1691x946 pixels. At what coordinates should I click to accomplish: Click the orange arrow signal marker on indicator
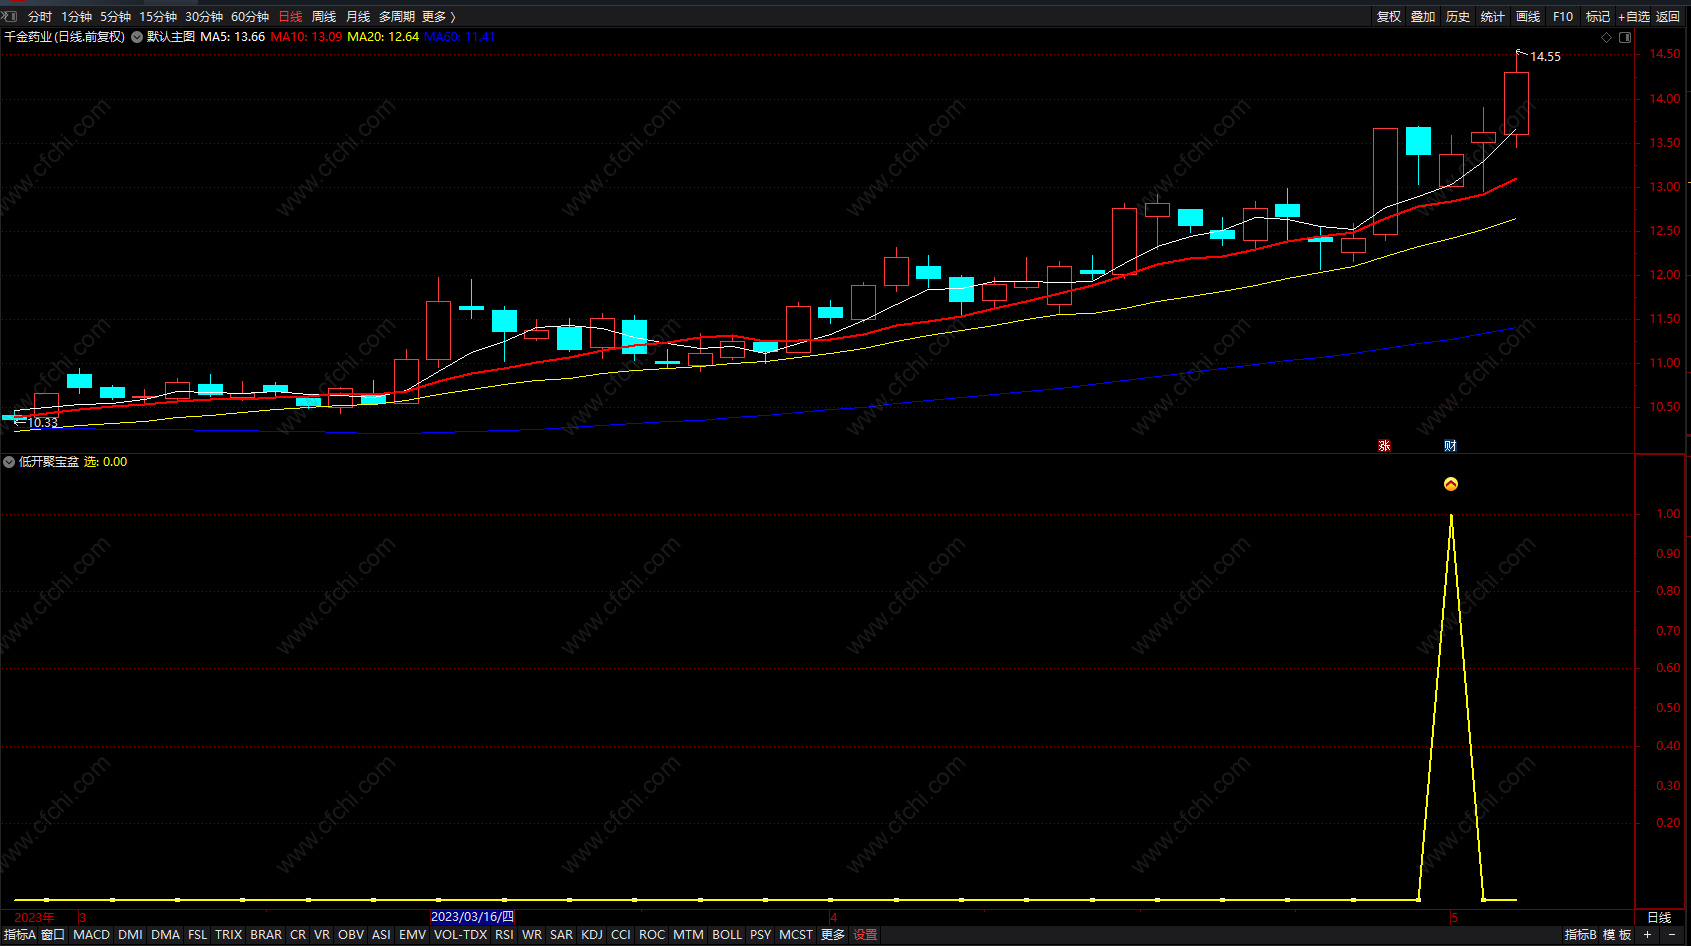coord(1451,484)
